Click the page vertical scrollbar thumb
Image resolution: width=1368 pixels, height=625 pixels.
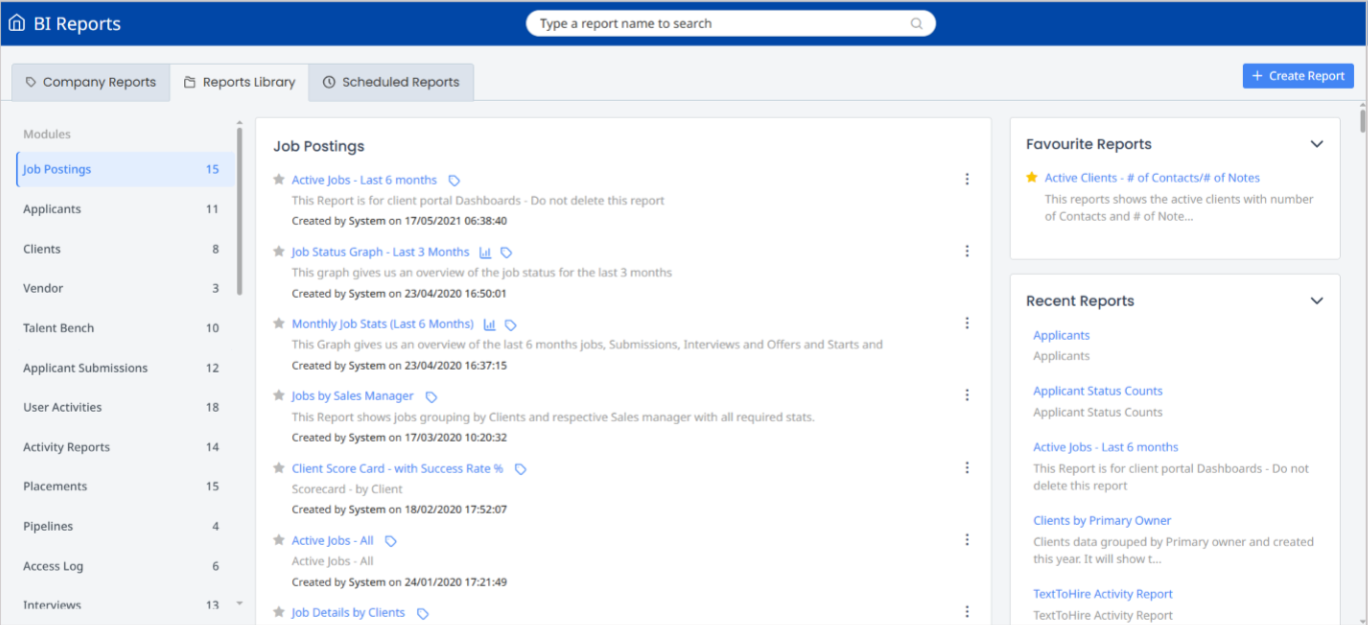[1362, 119]
